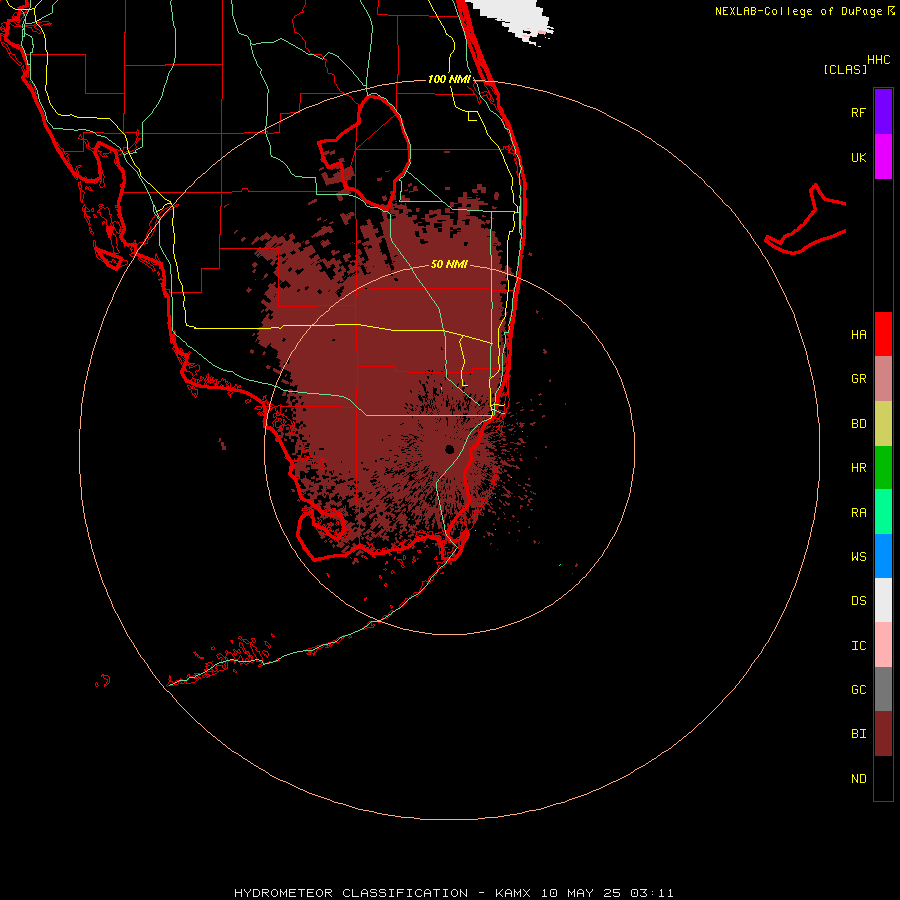Viewport: 900px width, 900px height.
Task: Click the DS legend label
Action: coord(858,601)
